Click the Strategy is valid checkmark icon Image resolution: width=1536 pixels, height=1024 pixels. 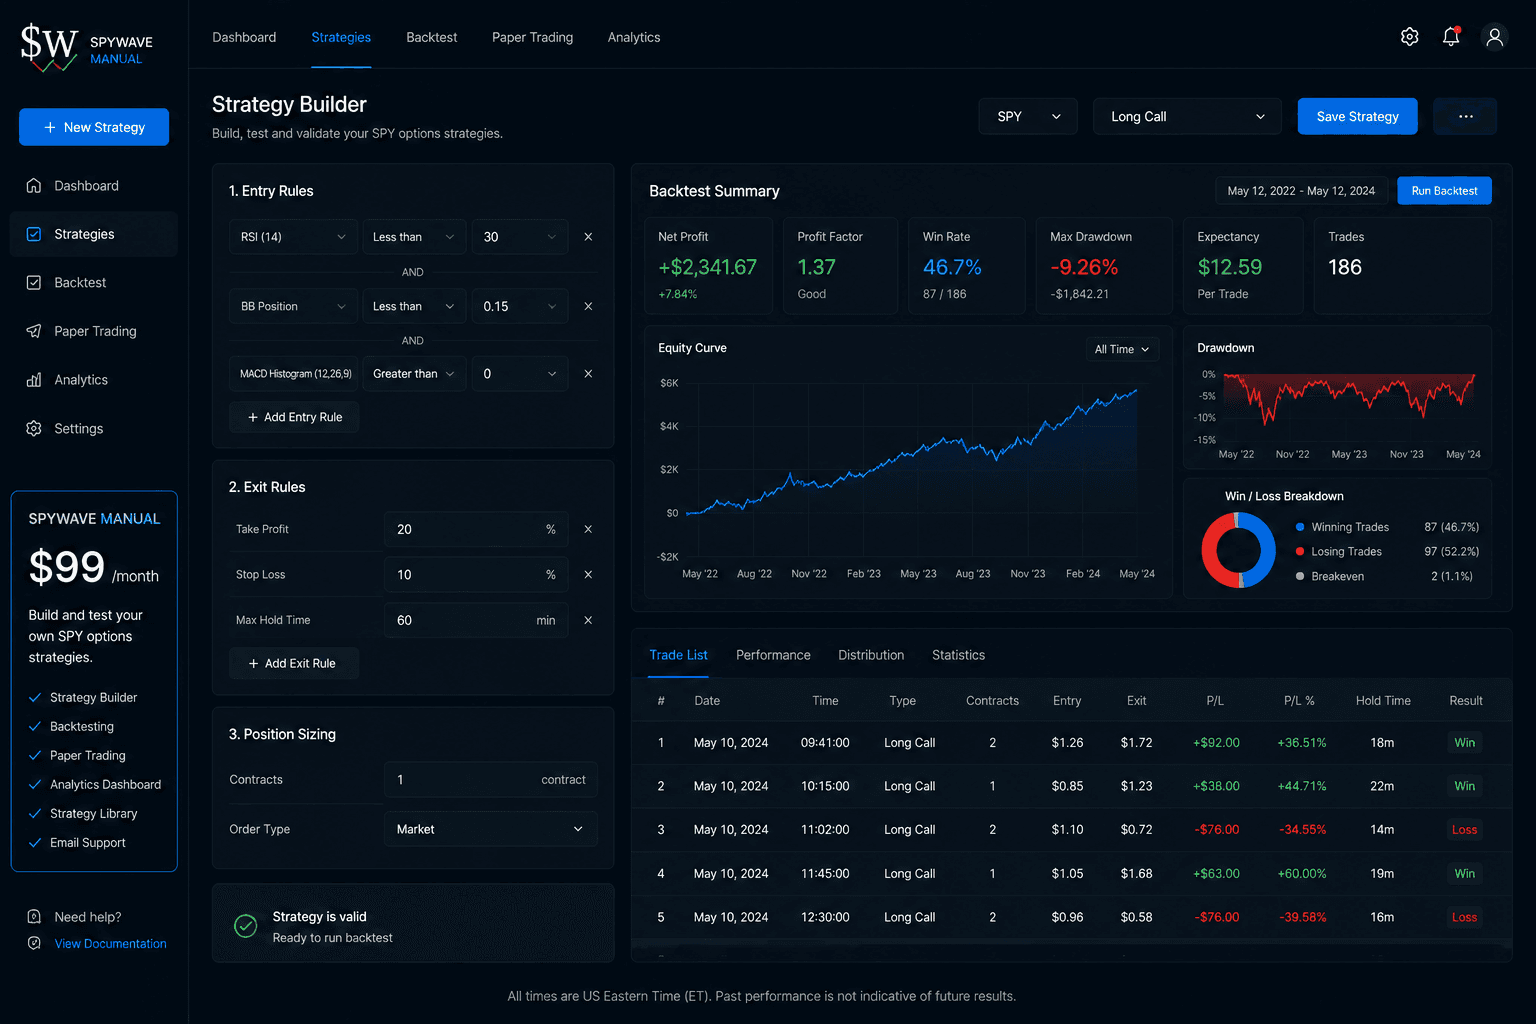[x=245, y=926]
